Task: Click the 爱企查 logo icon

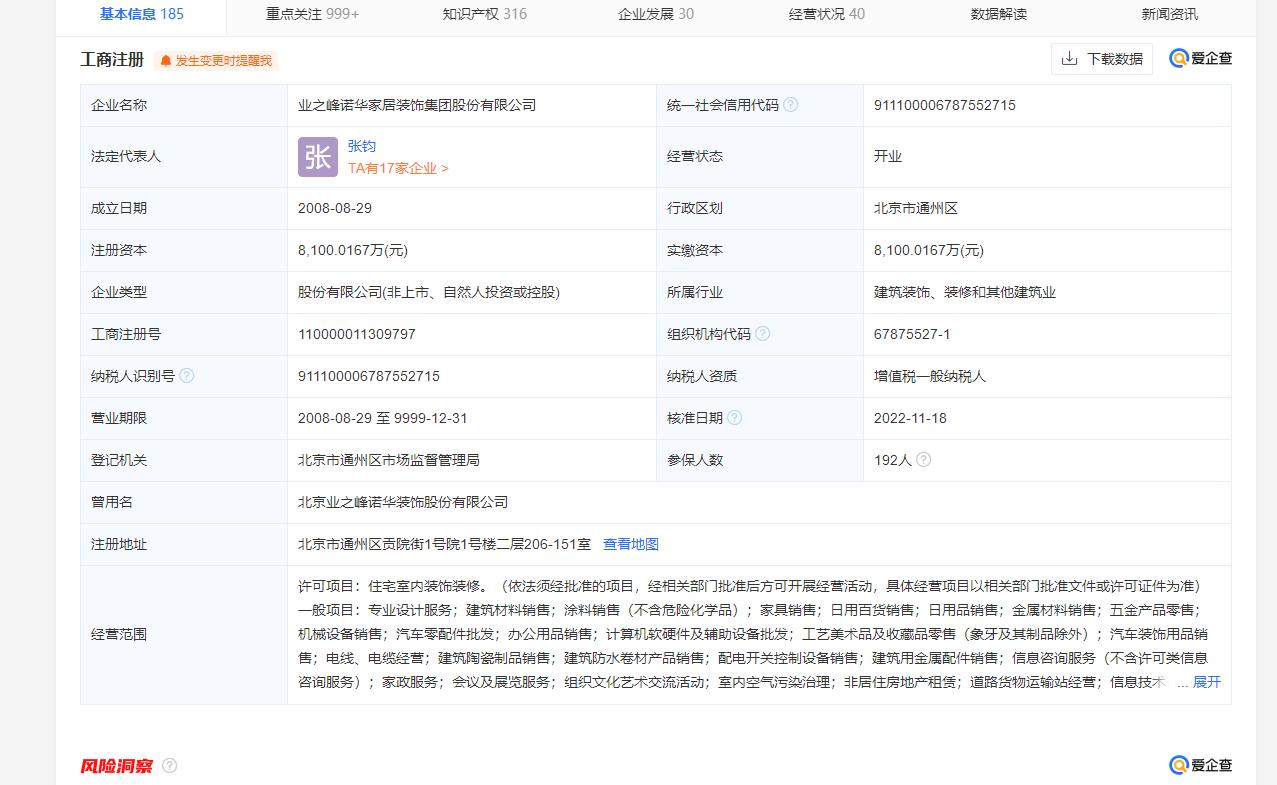Action: pos(1178,59)
